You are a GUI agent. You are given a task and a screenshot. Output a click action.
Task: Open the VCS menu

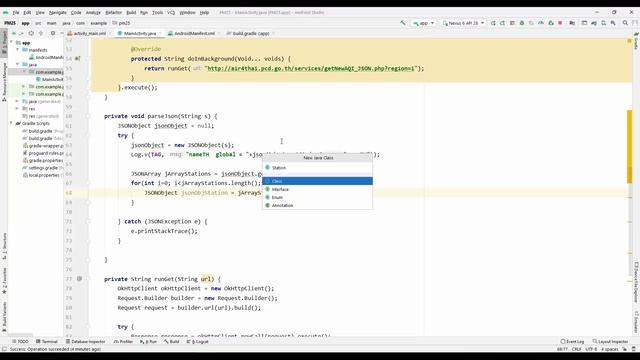pos(171,13)
